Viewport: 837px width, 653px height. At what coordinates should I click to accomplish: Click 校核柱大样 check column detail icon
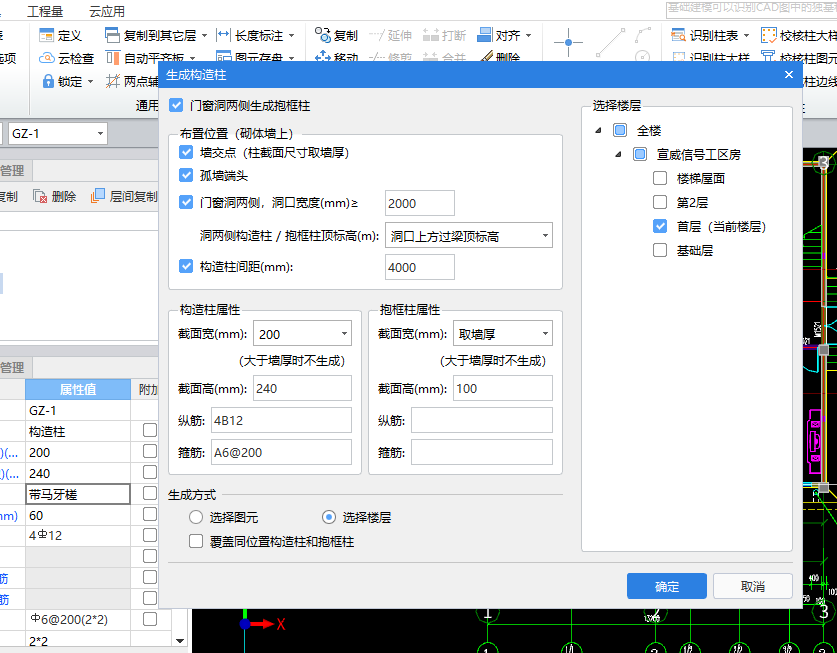768,35
